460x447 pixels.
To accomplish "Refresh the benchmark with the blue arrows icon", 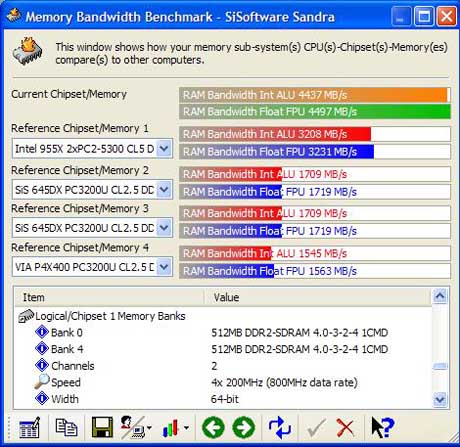I will point(280,427).
